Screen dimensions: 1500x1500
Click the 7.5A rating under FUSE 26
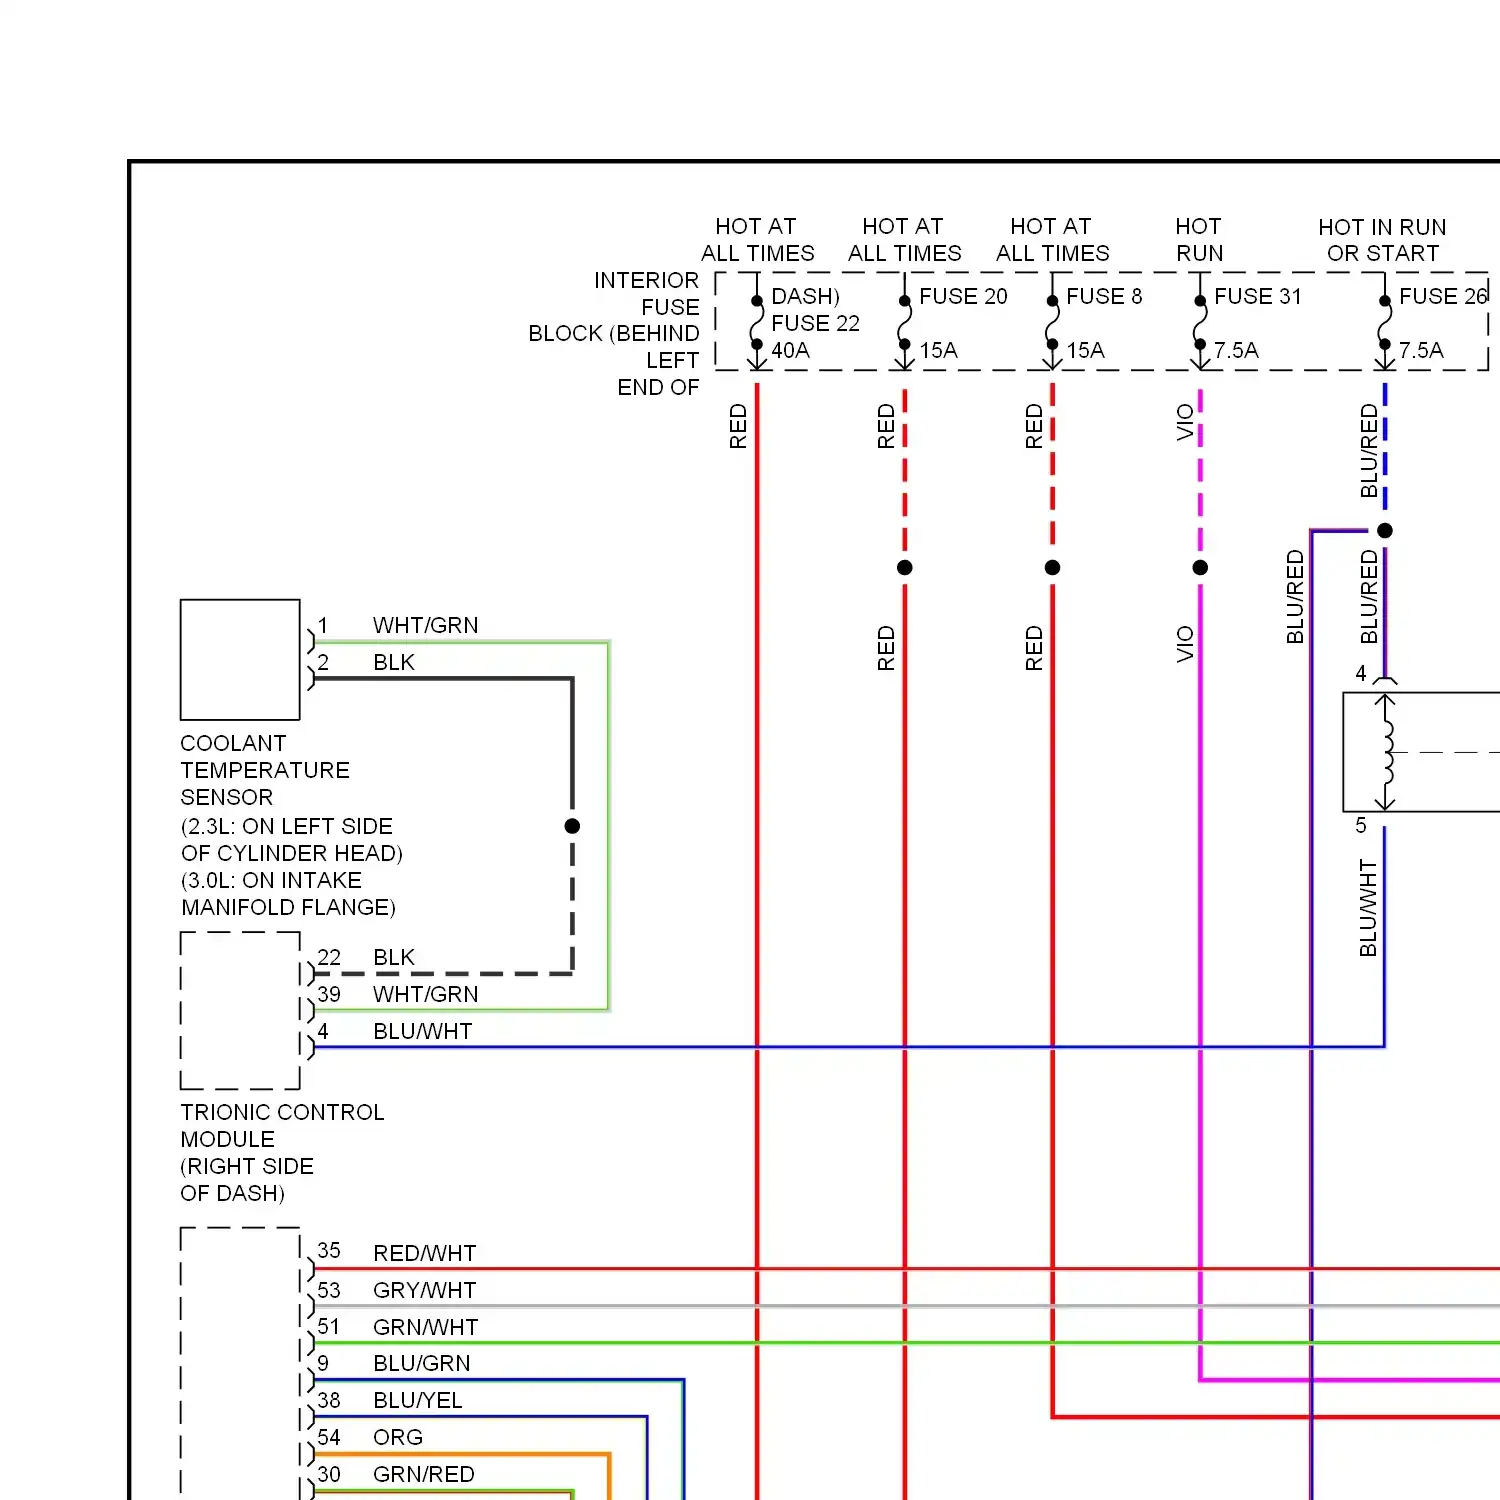coord(1421,351)
